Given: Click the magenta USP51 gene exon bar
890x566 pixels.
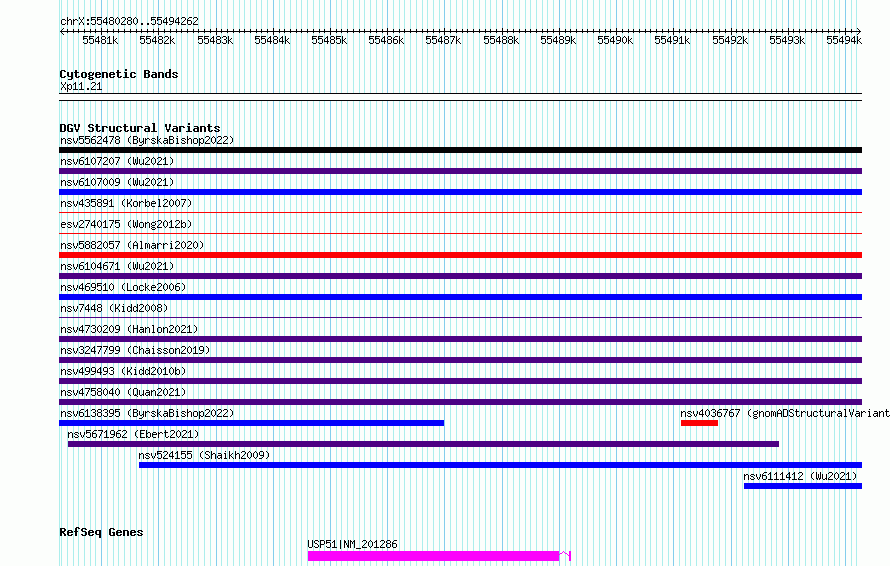Looking at the screenshot, I should [434, 556].
